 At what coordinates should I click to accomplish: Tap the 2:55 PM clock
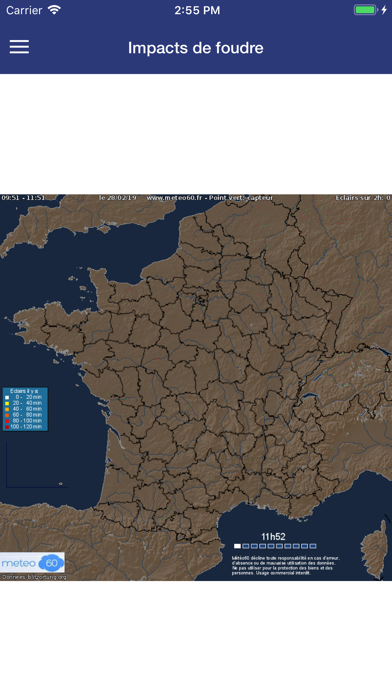(197, 10)
